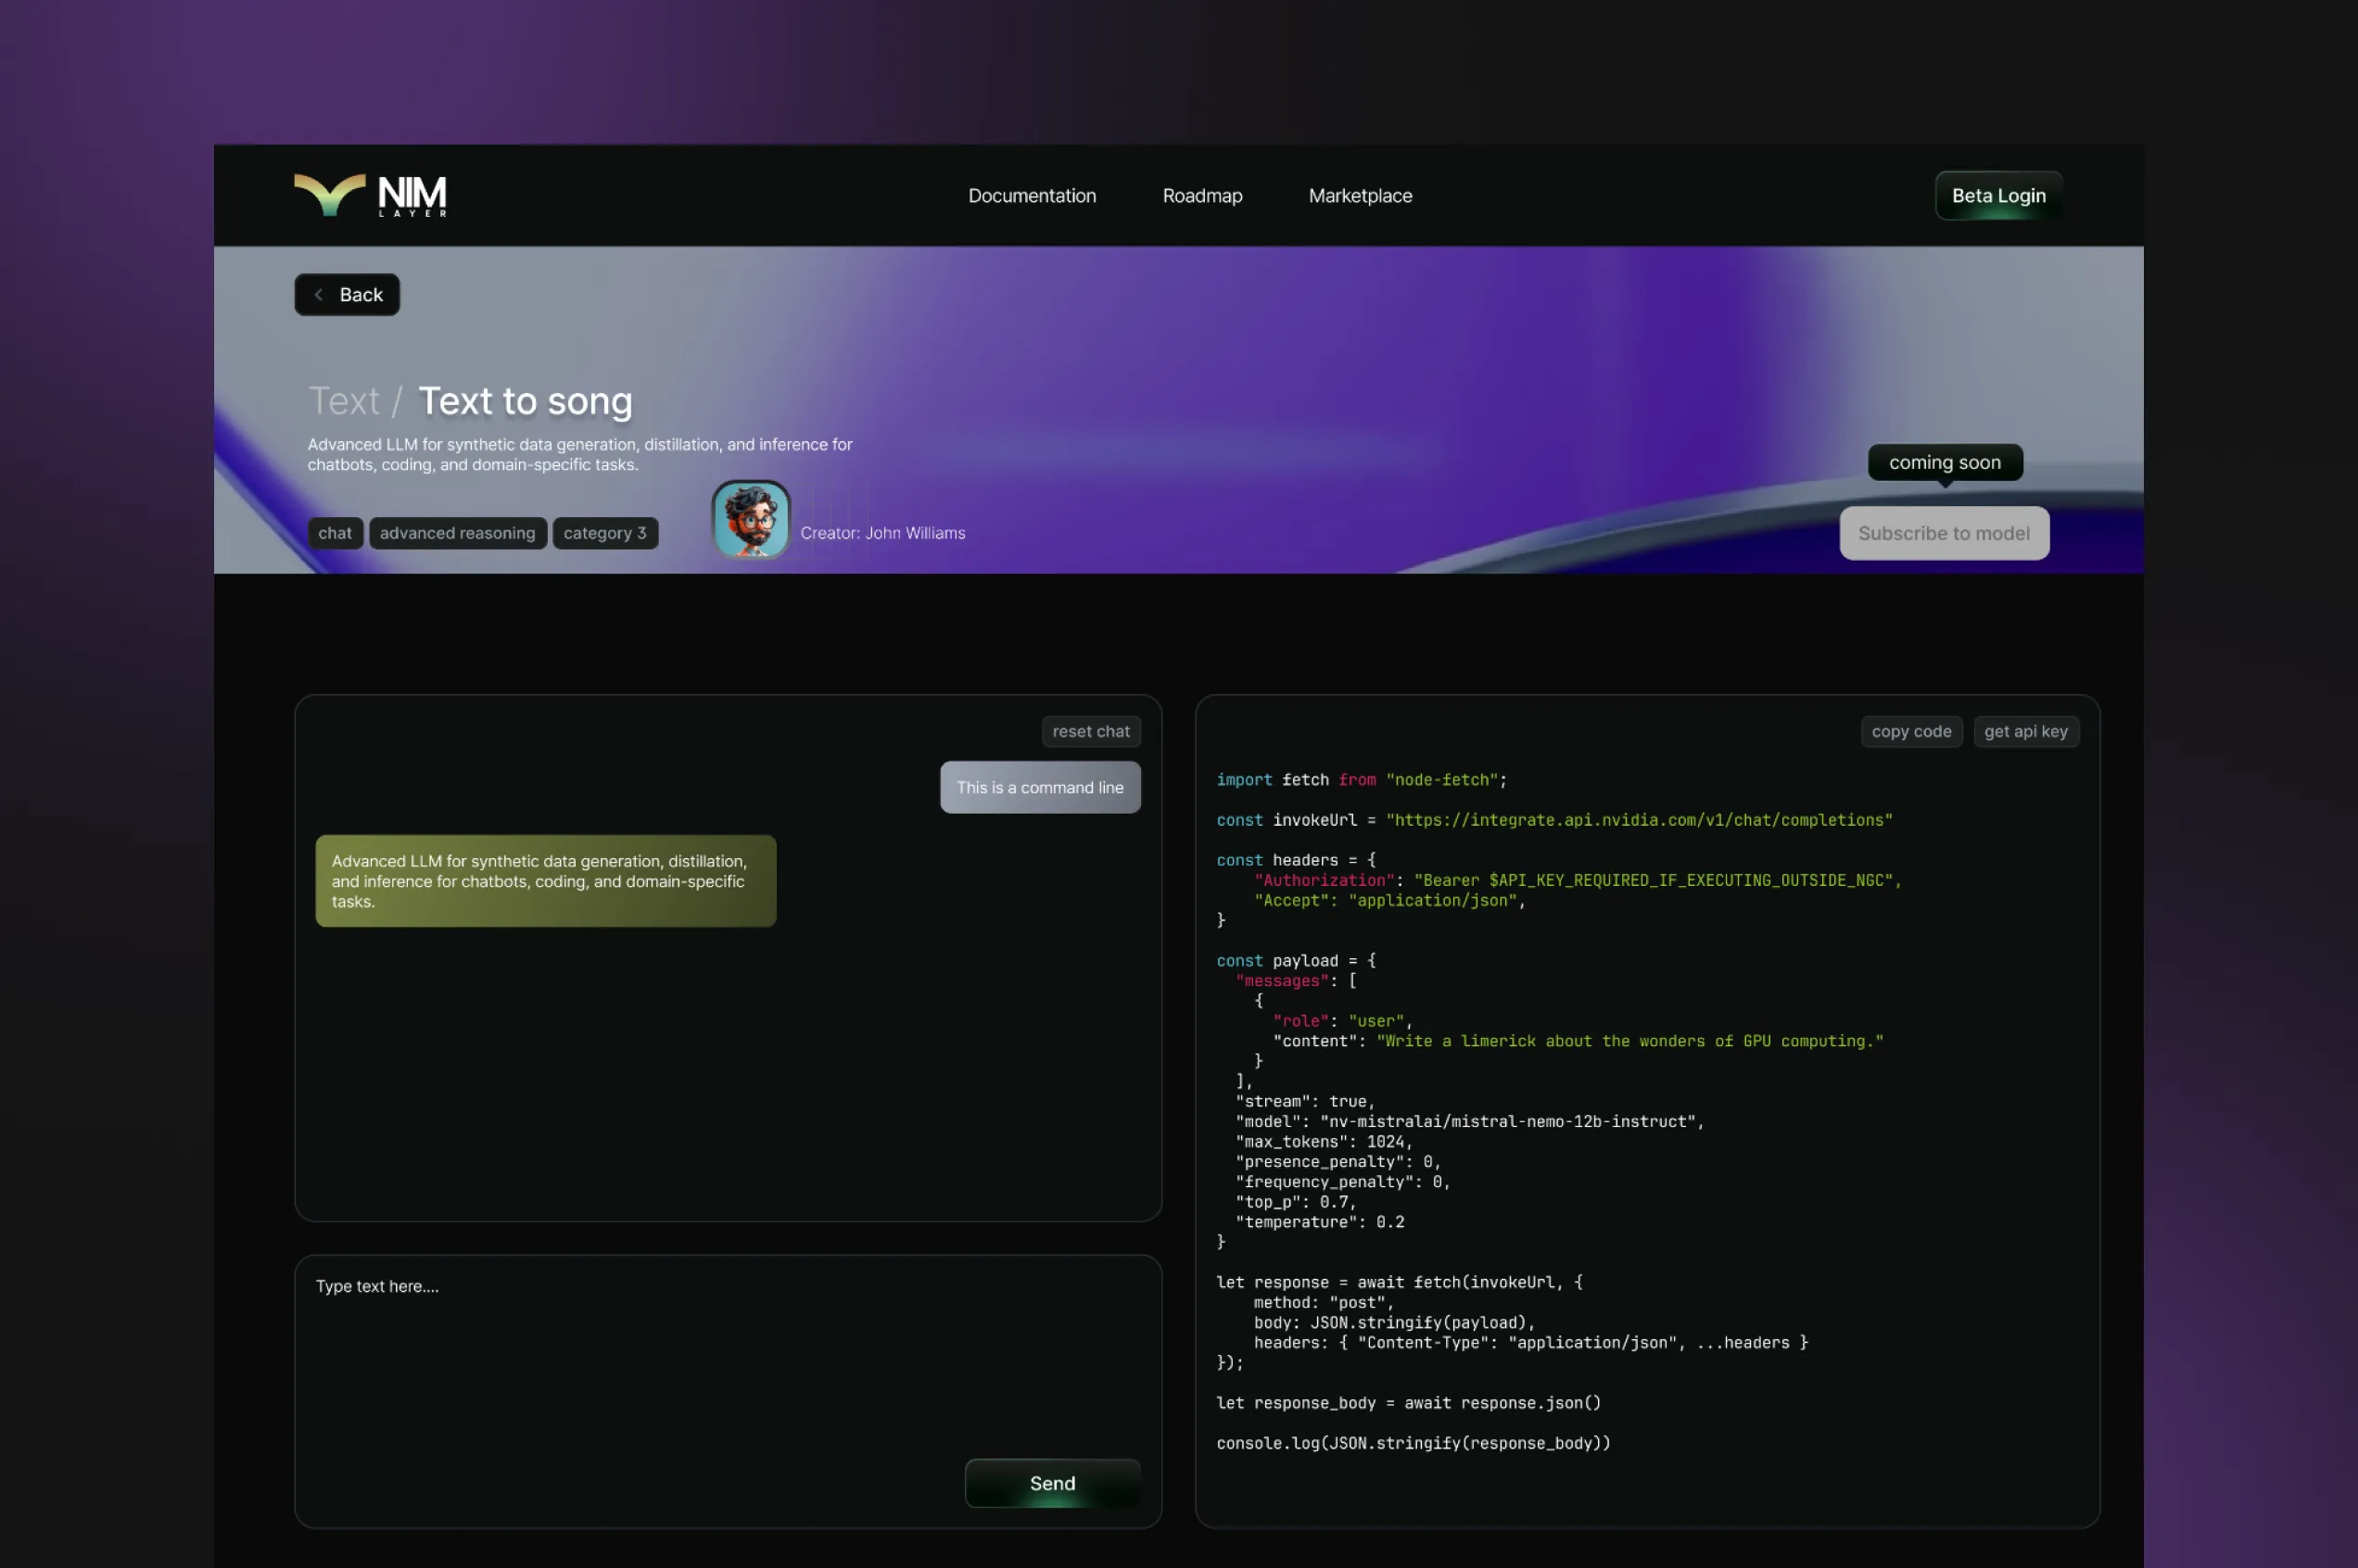Image resolution: width=2358 pixels, height=1568 pixels.
Task: Select the advanced reasoning tag
Action: point(457,533)
